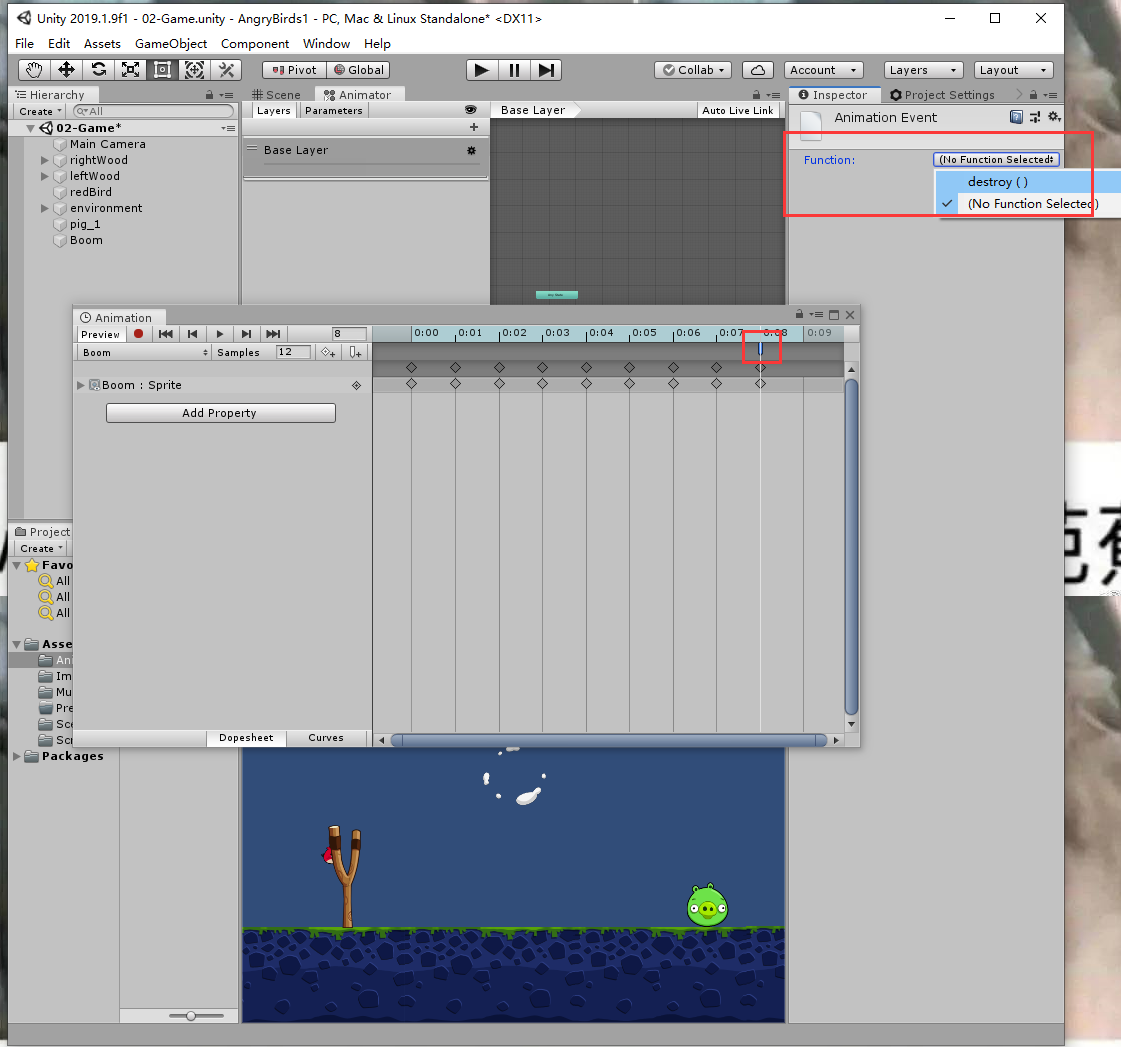The width and height of the screenshot is (1121, 1047).
Task: Click Add Property button
Action: pos(220,413)
